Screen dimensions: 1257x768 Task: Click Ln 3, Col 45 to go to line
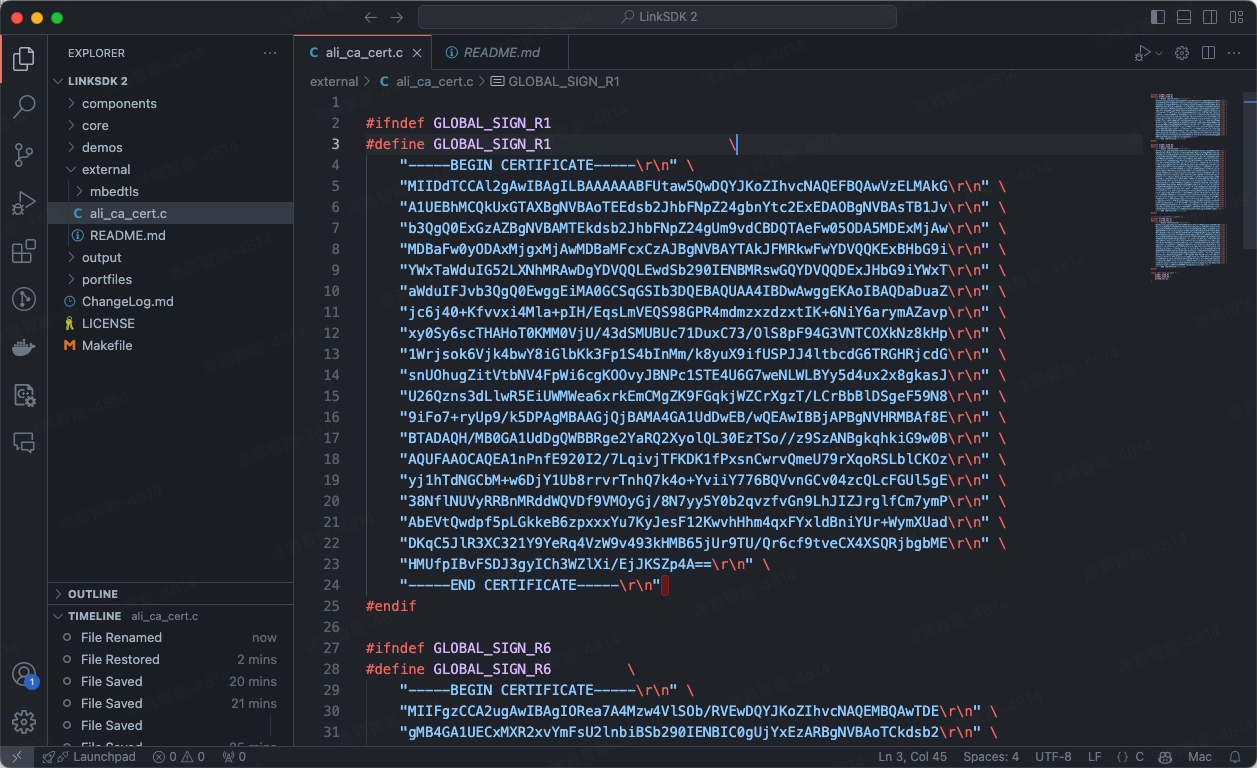coord(912,757)
